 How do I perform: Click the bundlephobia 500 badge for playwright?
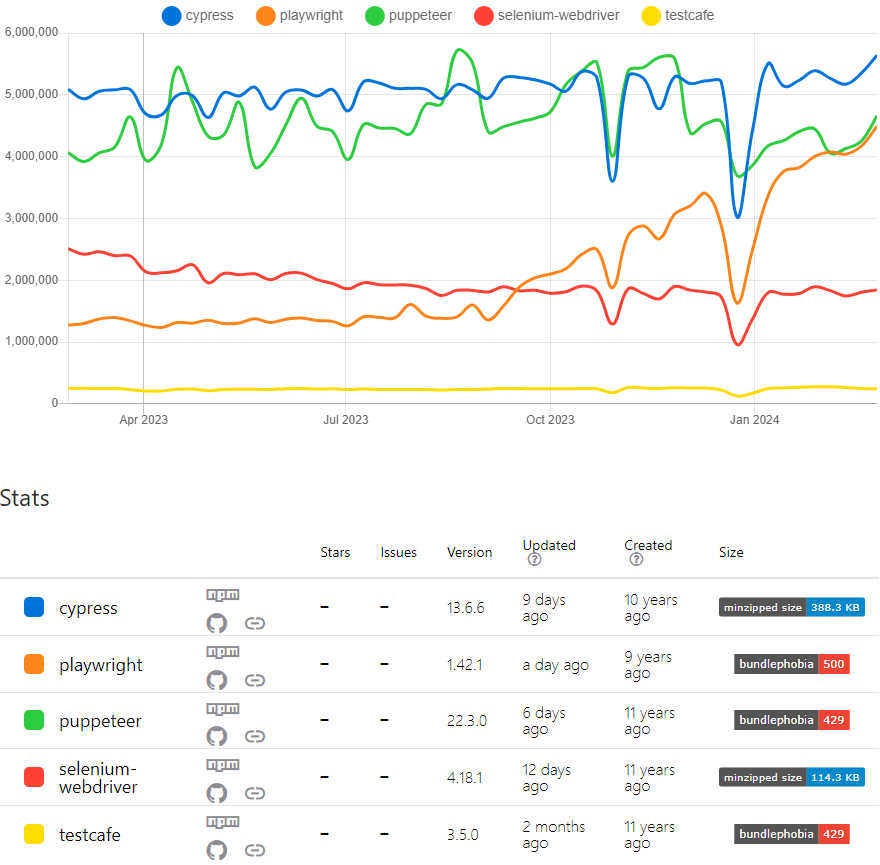pyautogui.click(x=792, y=664)
